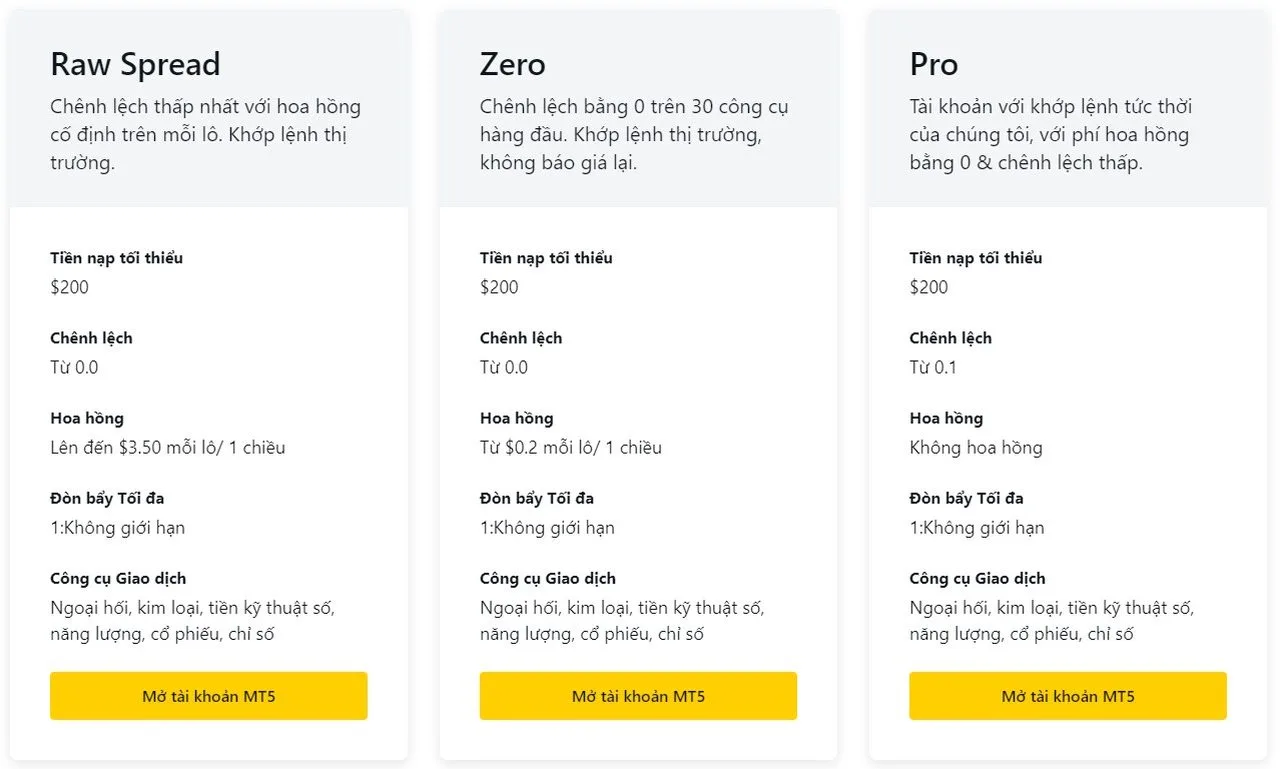Click the Pro account description text
The height and width of the screenshot is (769, 1280).
(x=1050, y=134)
